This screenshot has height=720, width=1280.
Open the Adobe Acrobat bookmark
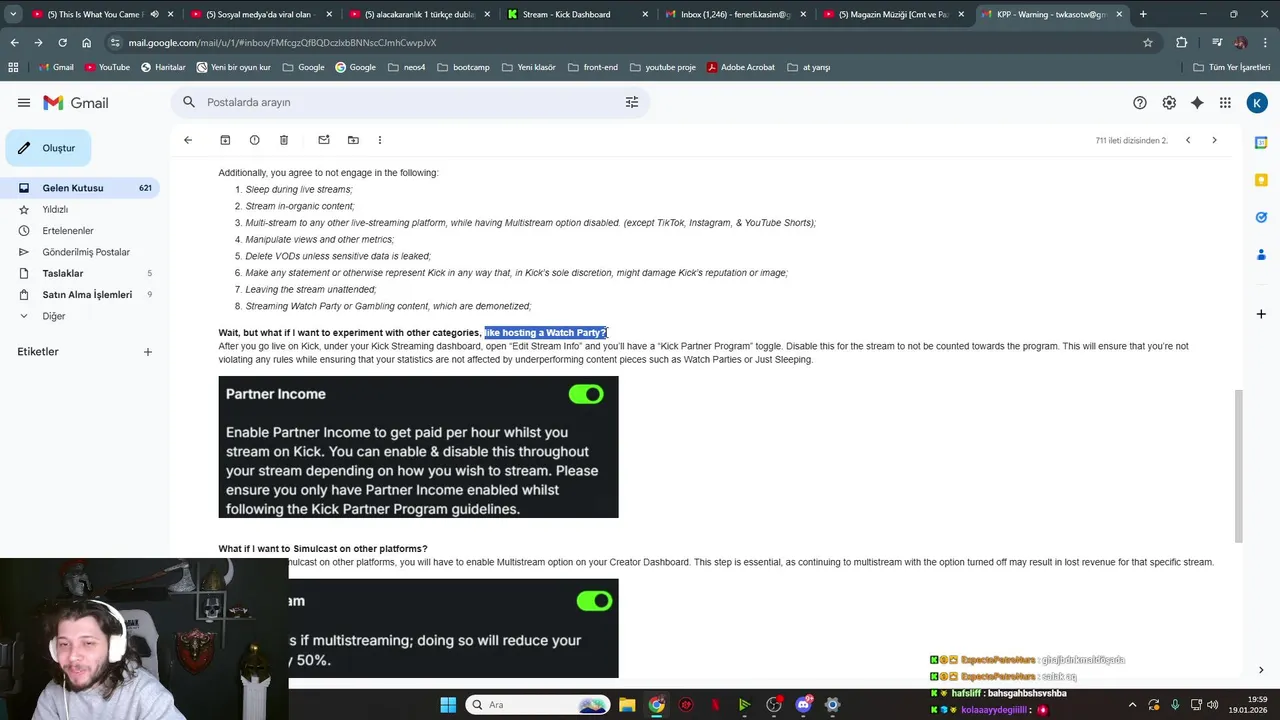pos(740,67)
